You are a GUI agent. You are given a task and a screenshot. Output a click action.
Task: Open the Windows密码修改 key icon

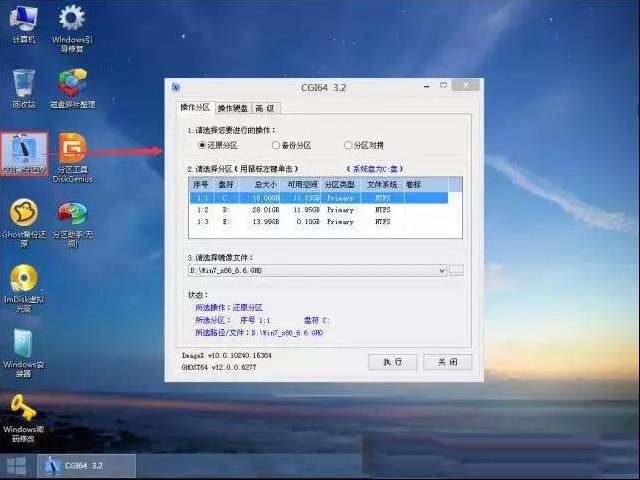24,419
